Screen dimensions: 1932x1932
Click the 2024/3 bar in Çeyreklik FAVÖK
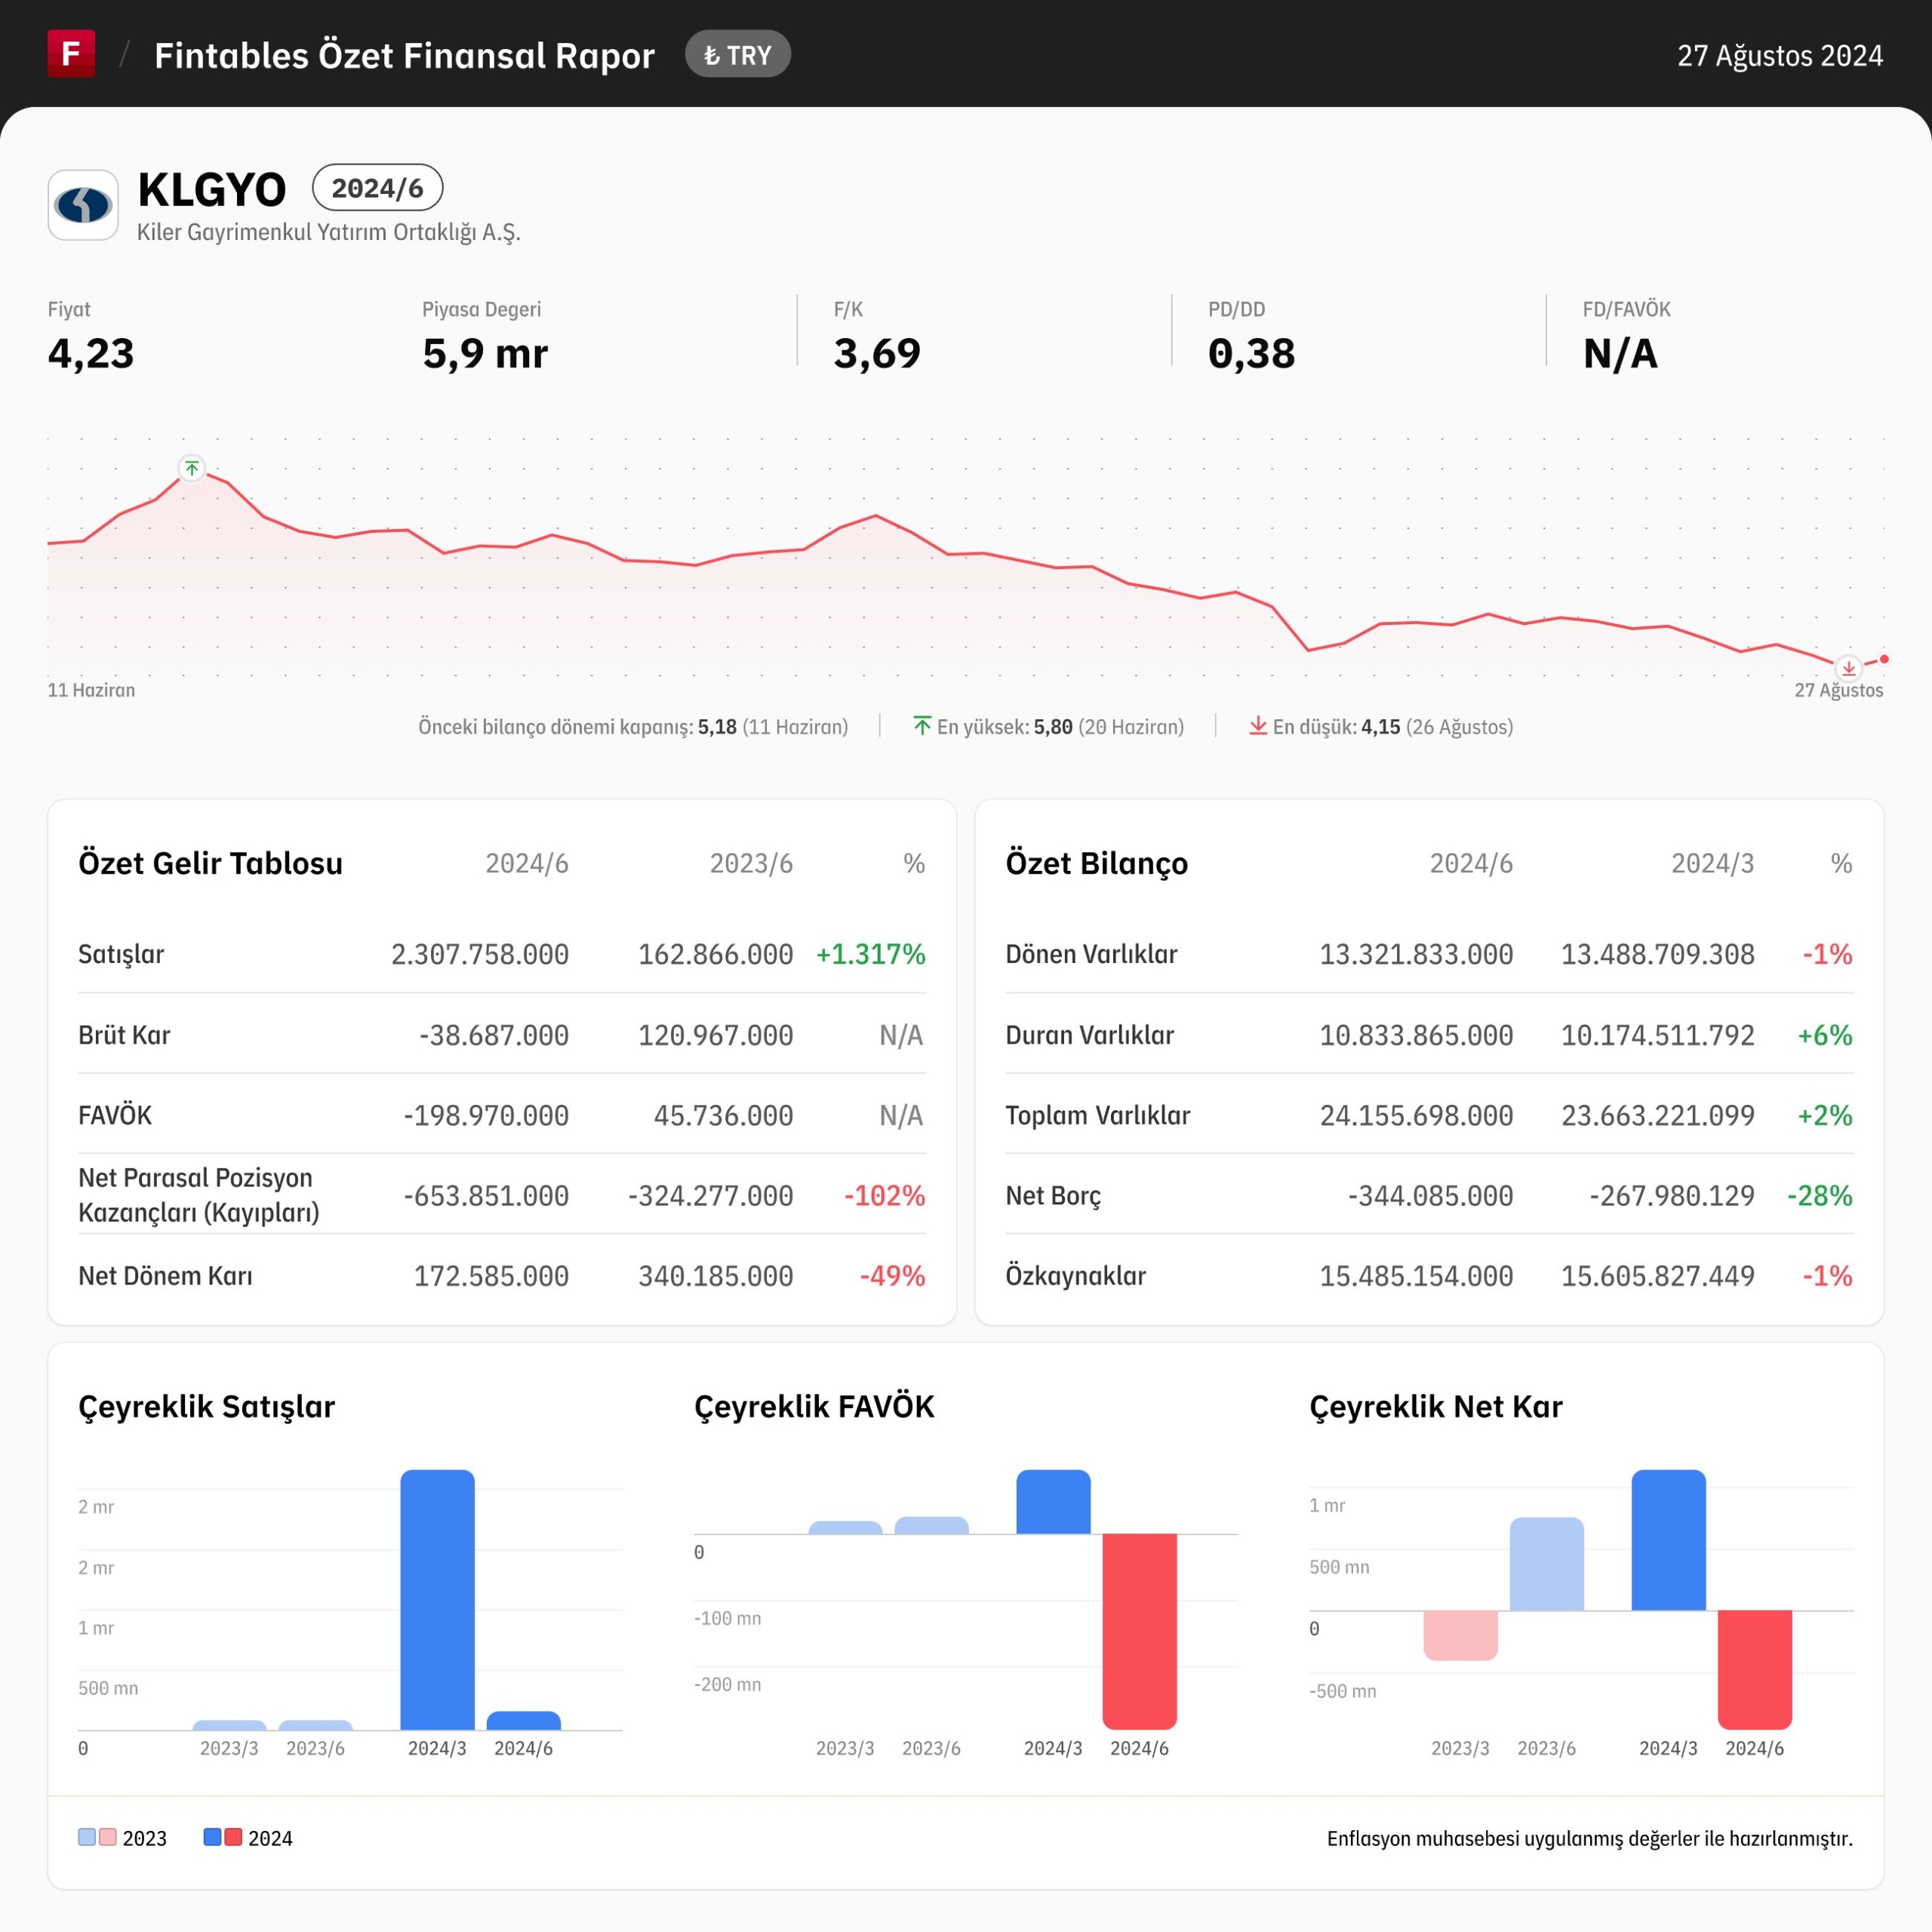pyautogui.click(x=1053, y=1502)
